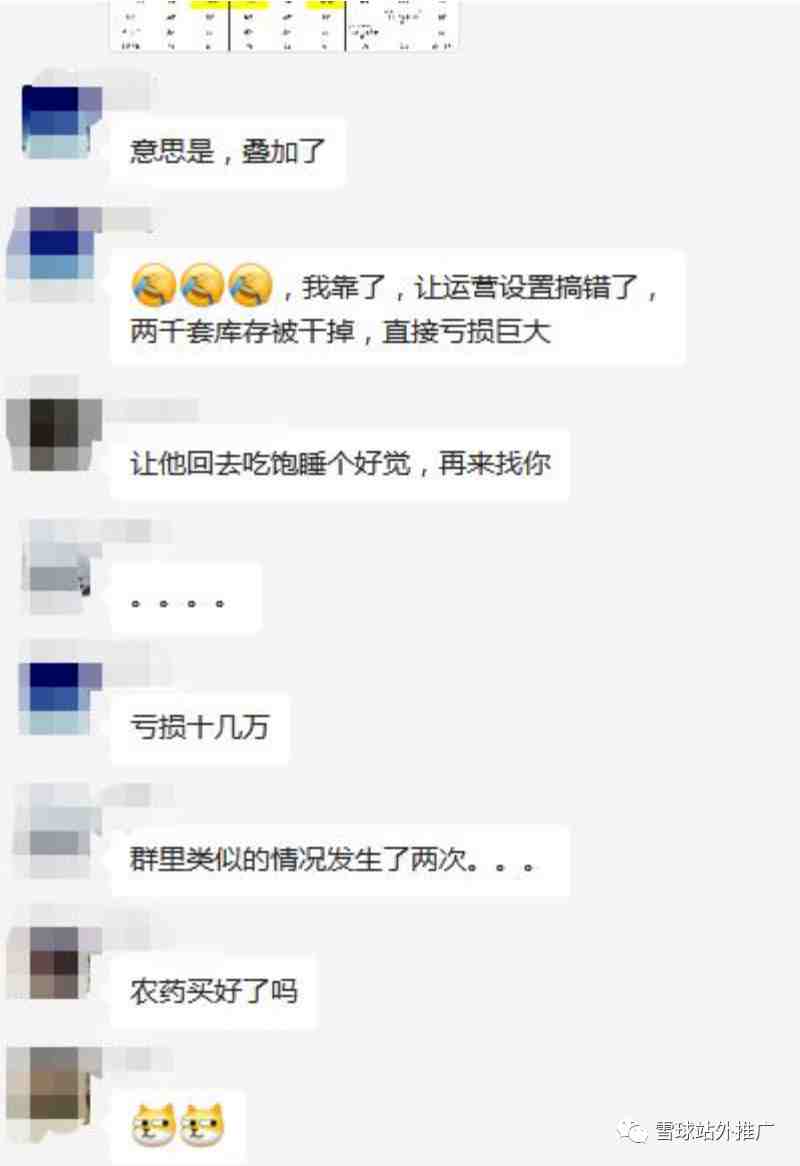Open the table image thumbnail at top
Screen dimensions: 800x1166
tap(284, 25)
